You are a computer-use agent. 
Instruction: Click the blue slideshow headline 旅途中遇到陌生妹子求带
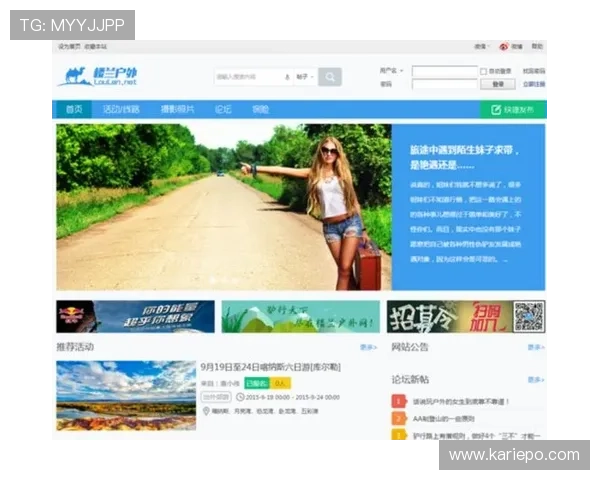[x=464, y=157]
